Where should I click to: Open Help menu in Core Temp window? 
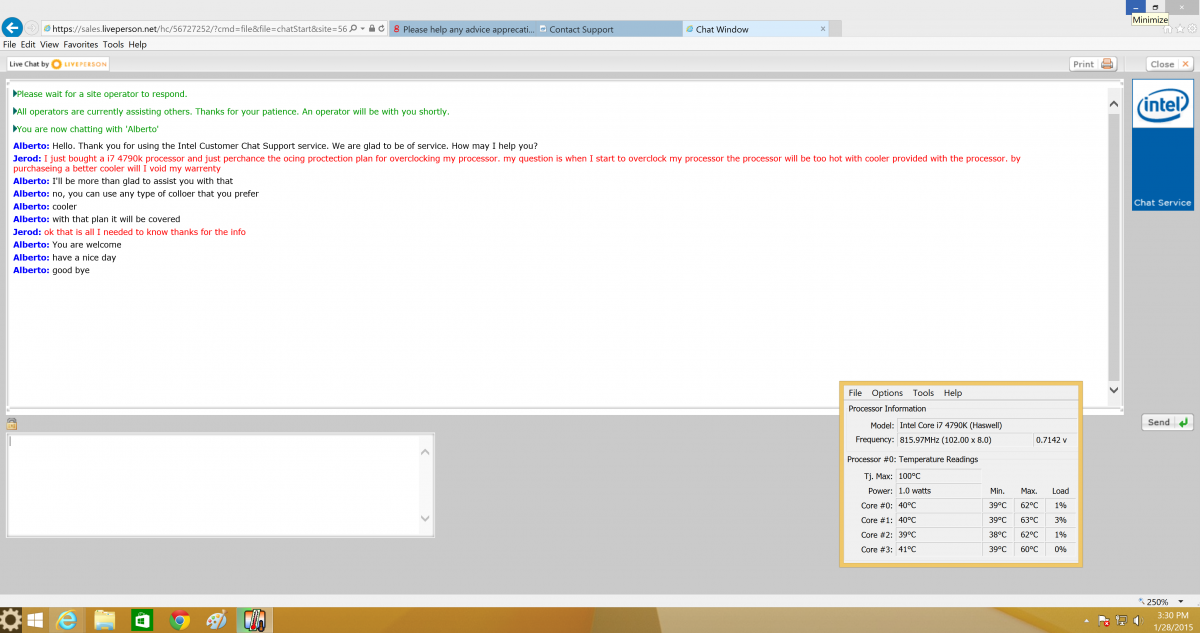(x=953, y=393)
